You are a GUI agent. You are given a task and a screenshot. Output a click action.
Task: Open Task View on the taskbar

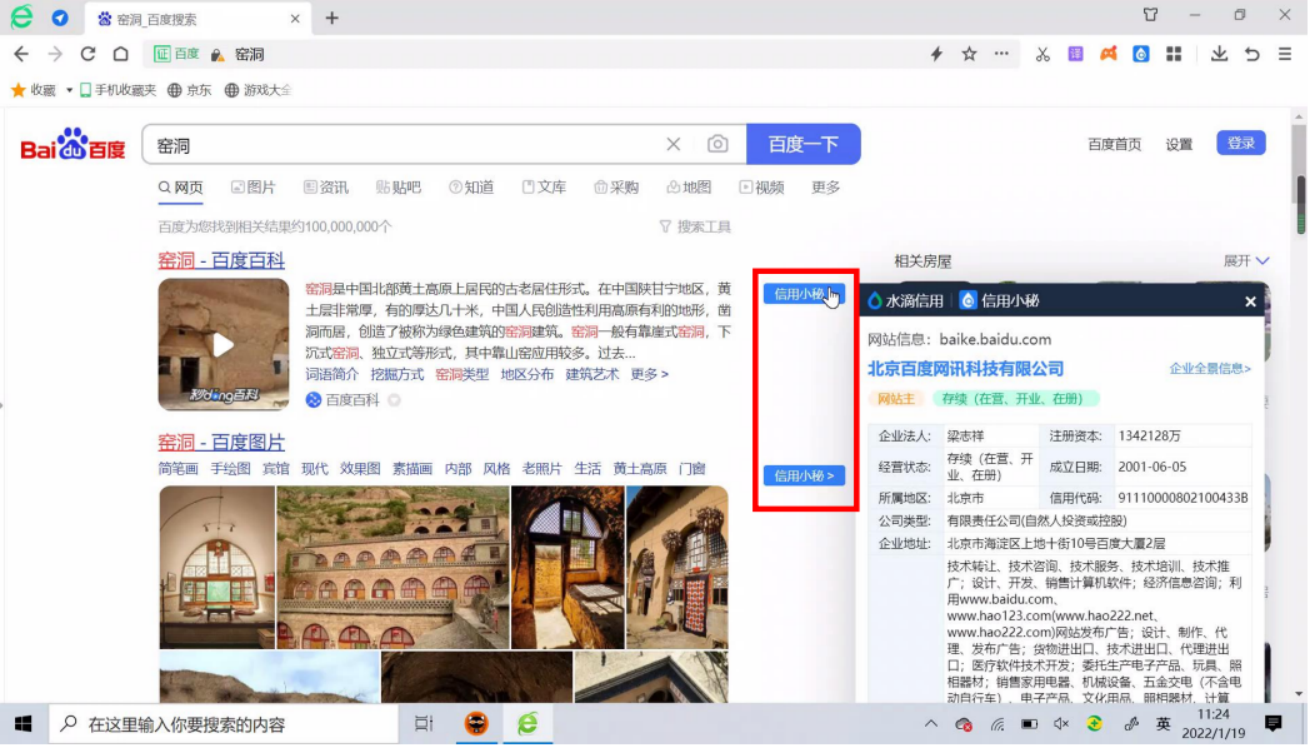424,724
